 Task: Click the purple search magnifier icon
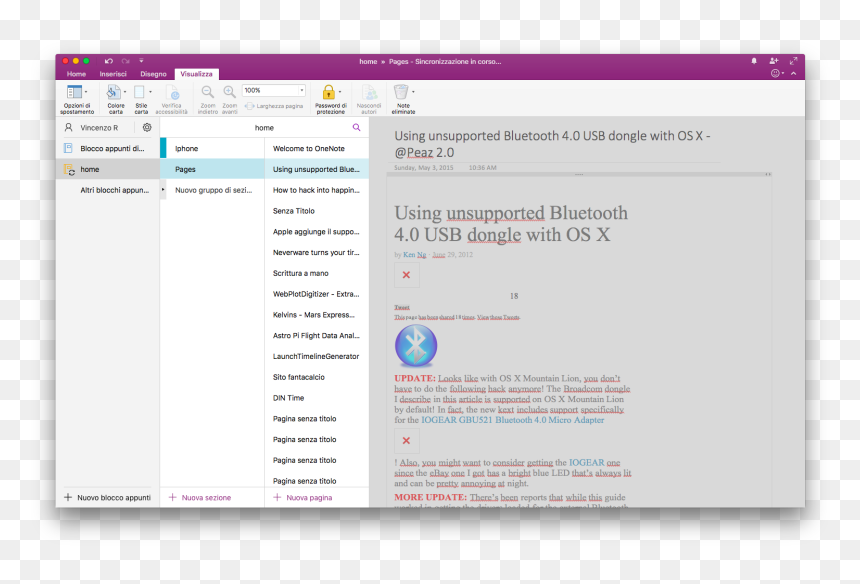pos(357,127)
